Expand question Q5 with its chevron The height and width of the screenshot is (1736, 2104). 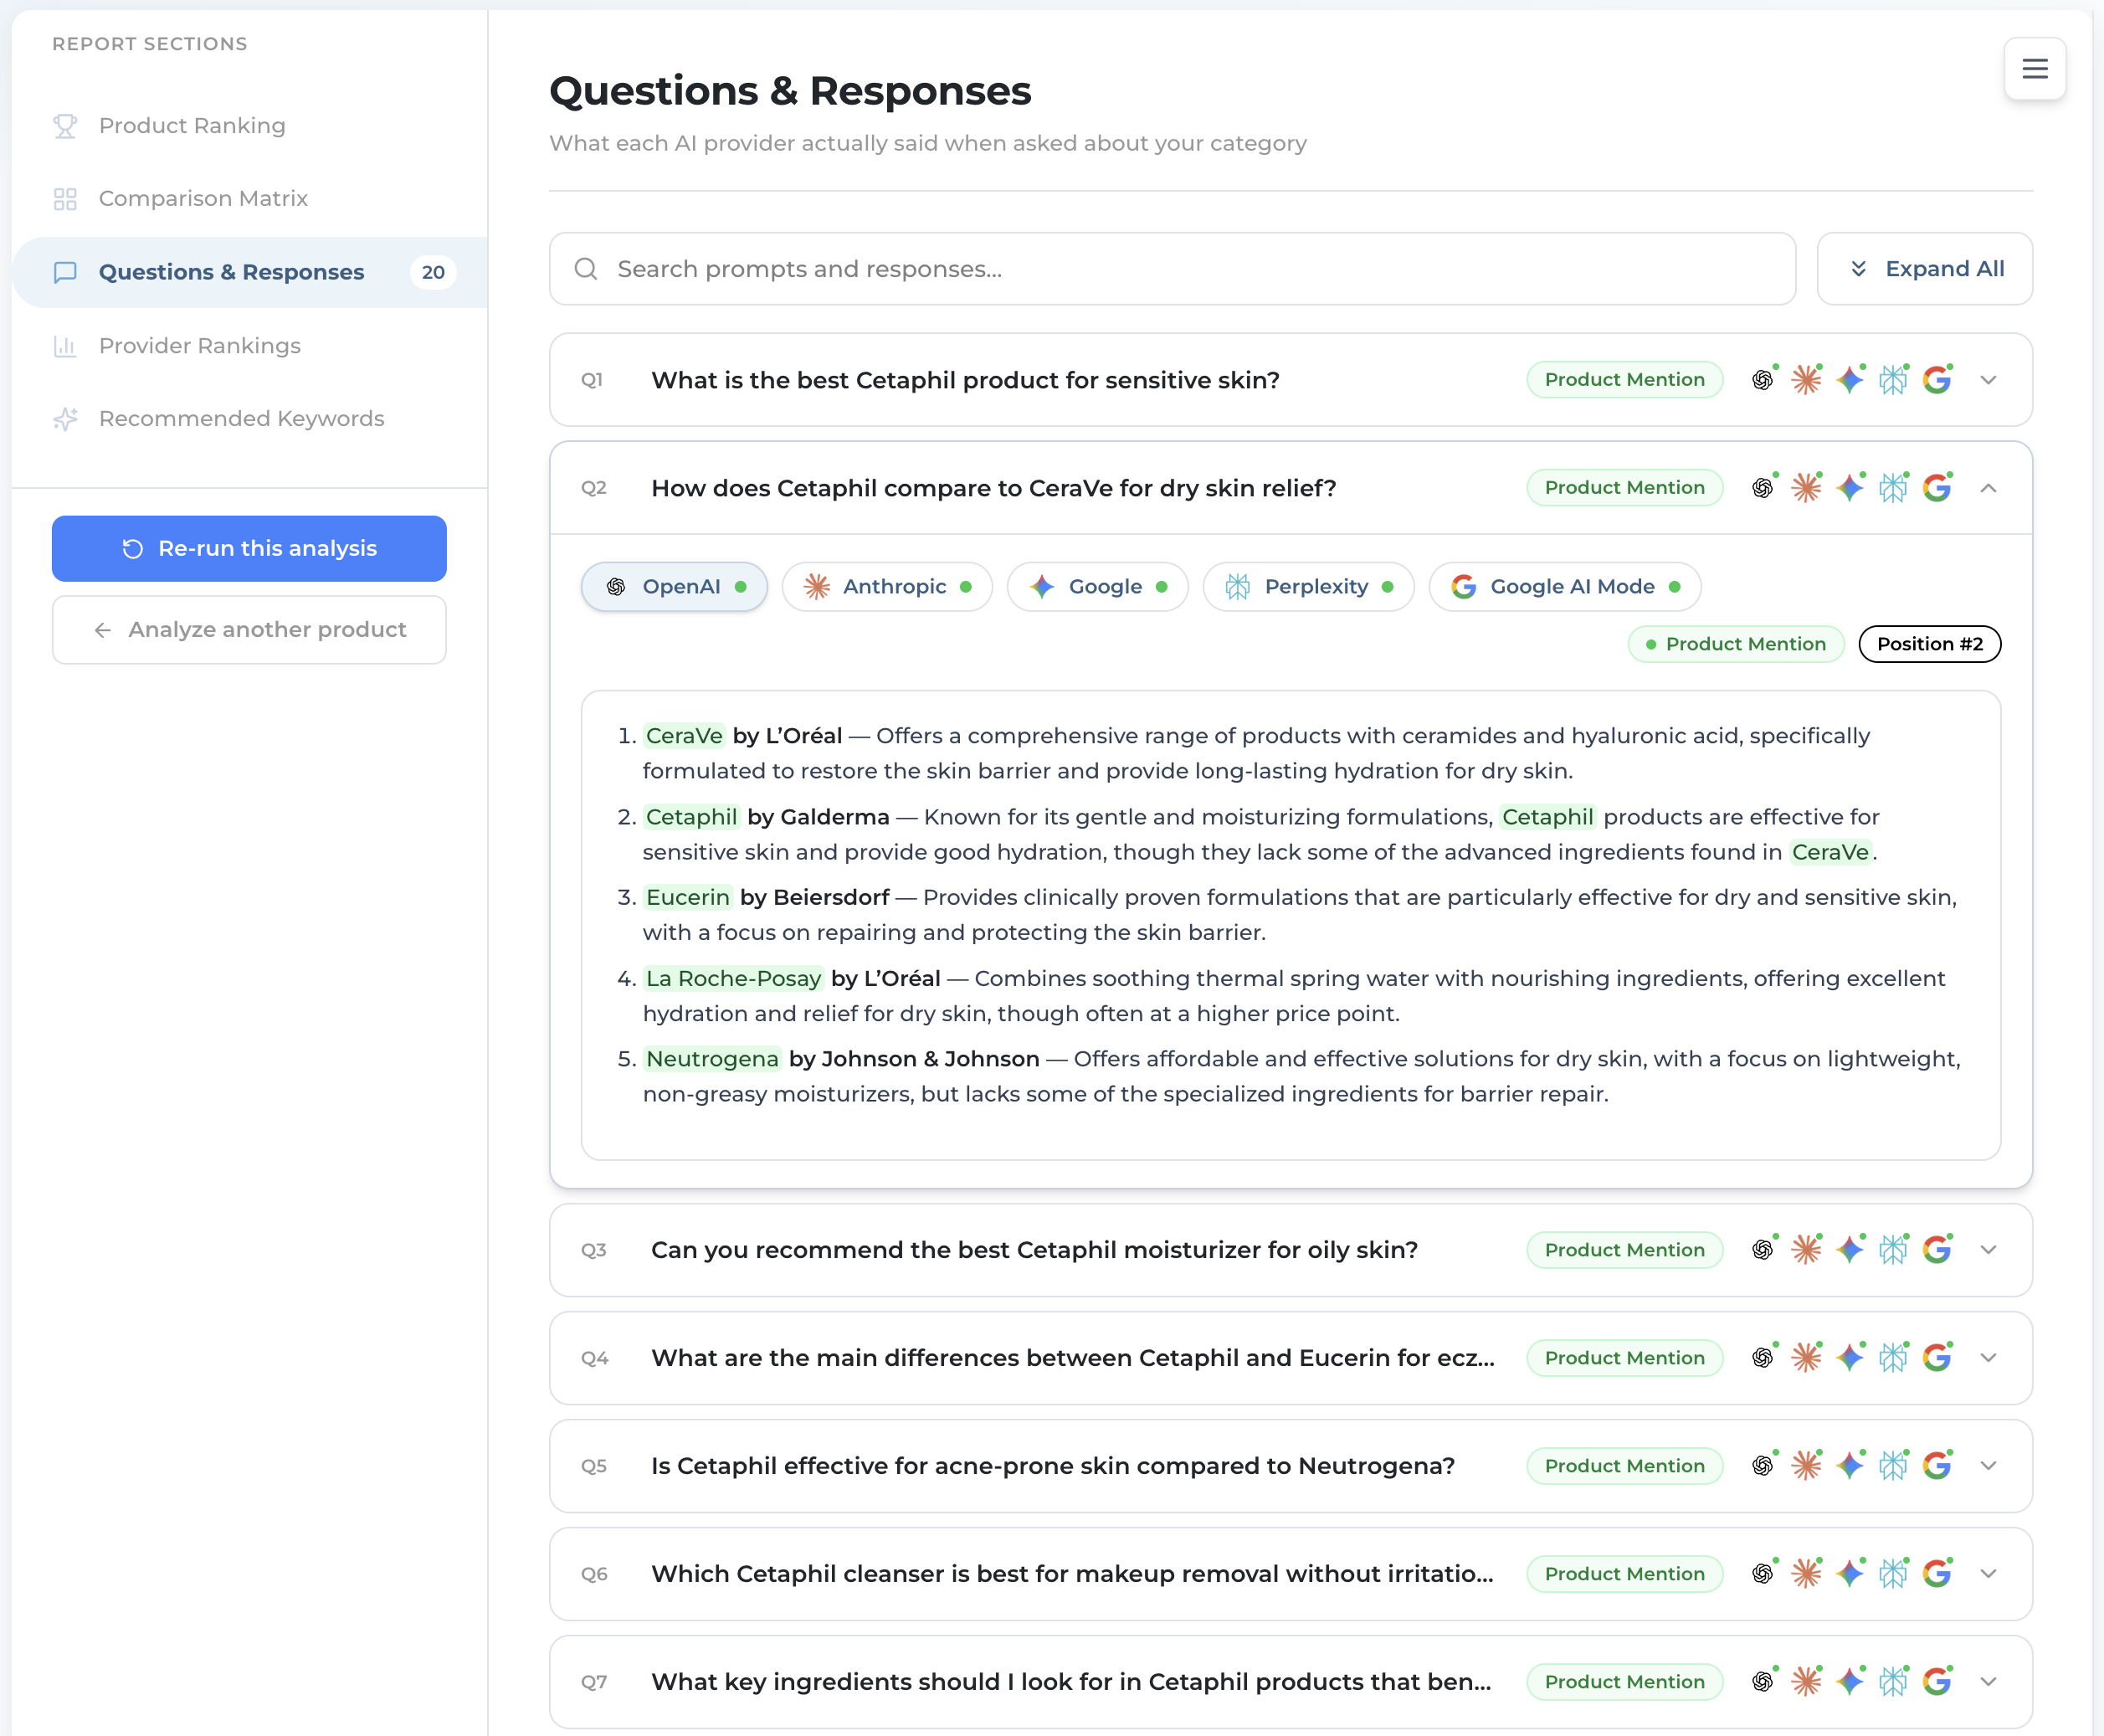pos(1988,1466)
